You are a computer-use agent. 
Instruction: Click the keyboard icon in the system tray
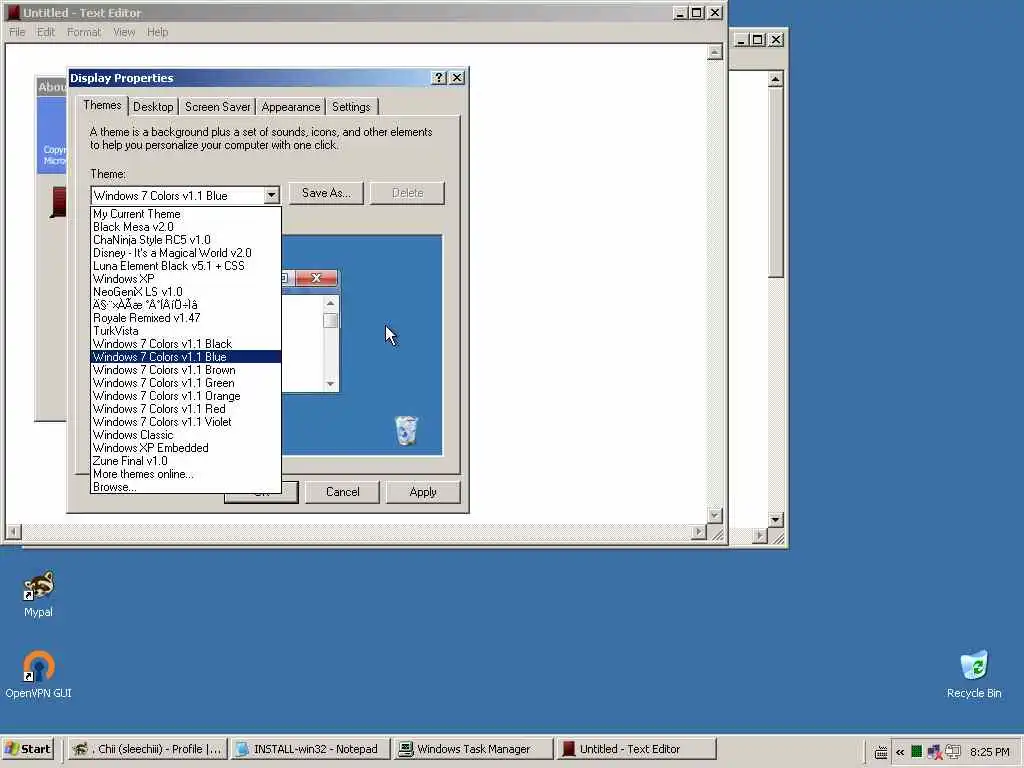[880, 752]
